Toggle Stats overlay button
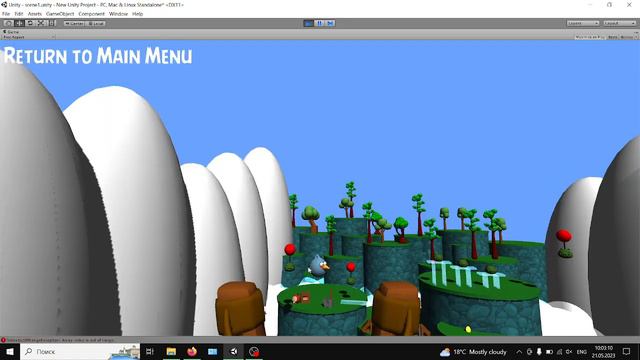Image resolution: width=640 pixels, height=360 pixels. click(x=613, y=37)
